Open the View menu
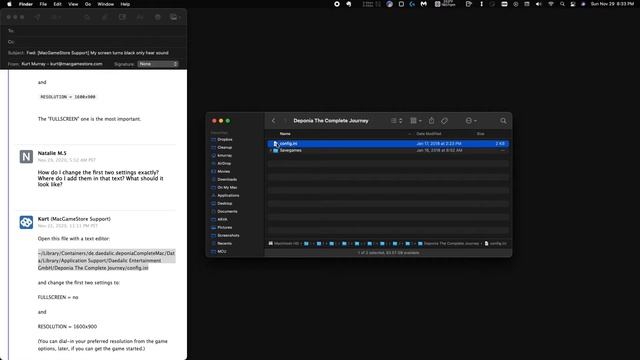 (73, 4)
